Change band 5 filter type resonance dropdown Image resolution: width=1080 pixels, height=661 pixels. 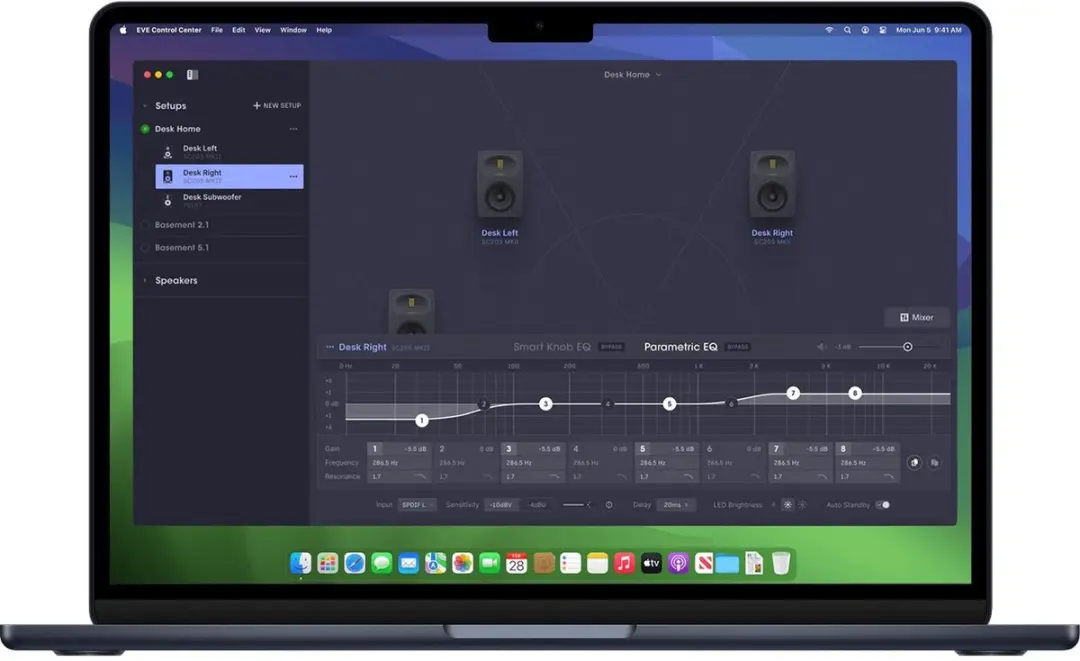click(688, 476)
